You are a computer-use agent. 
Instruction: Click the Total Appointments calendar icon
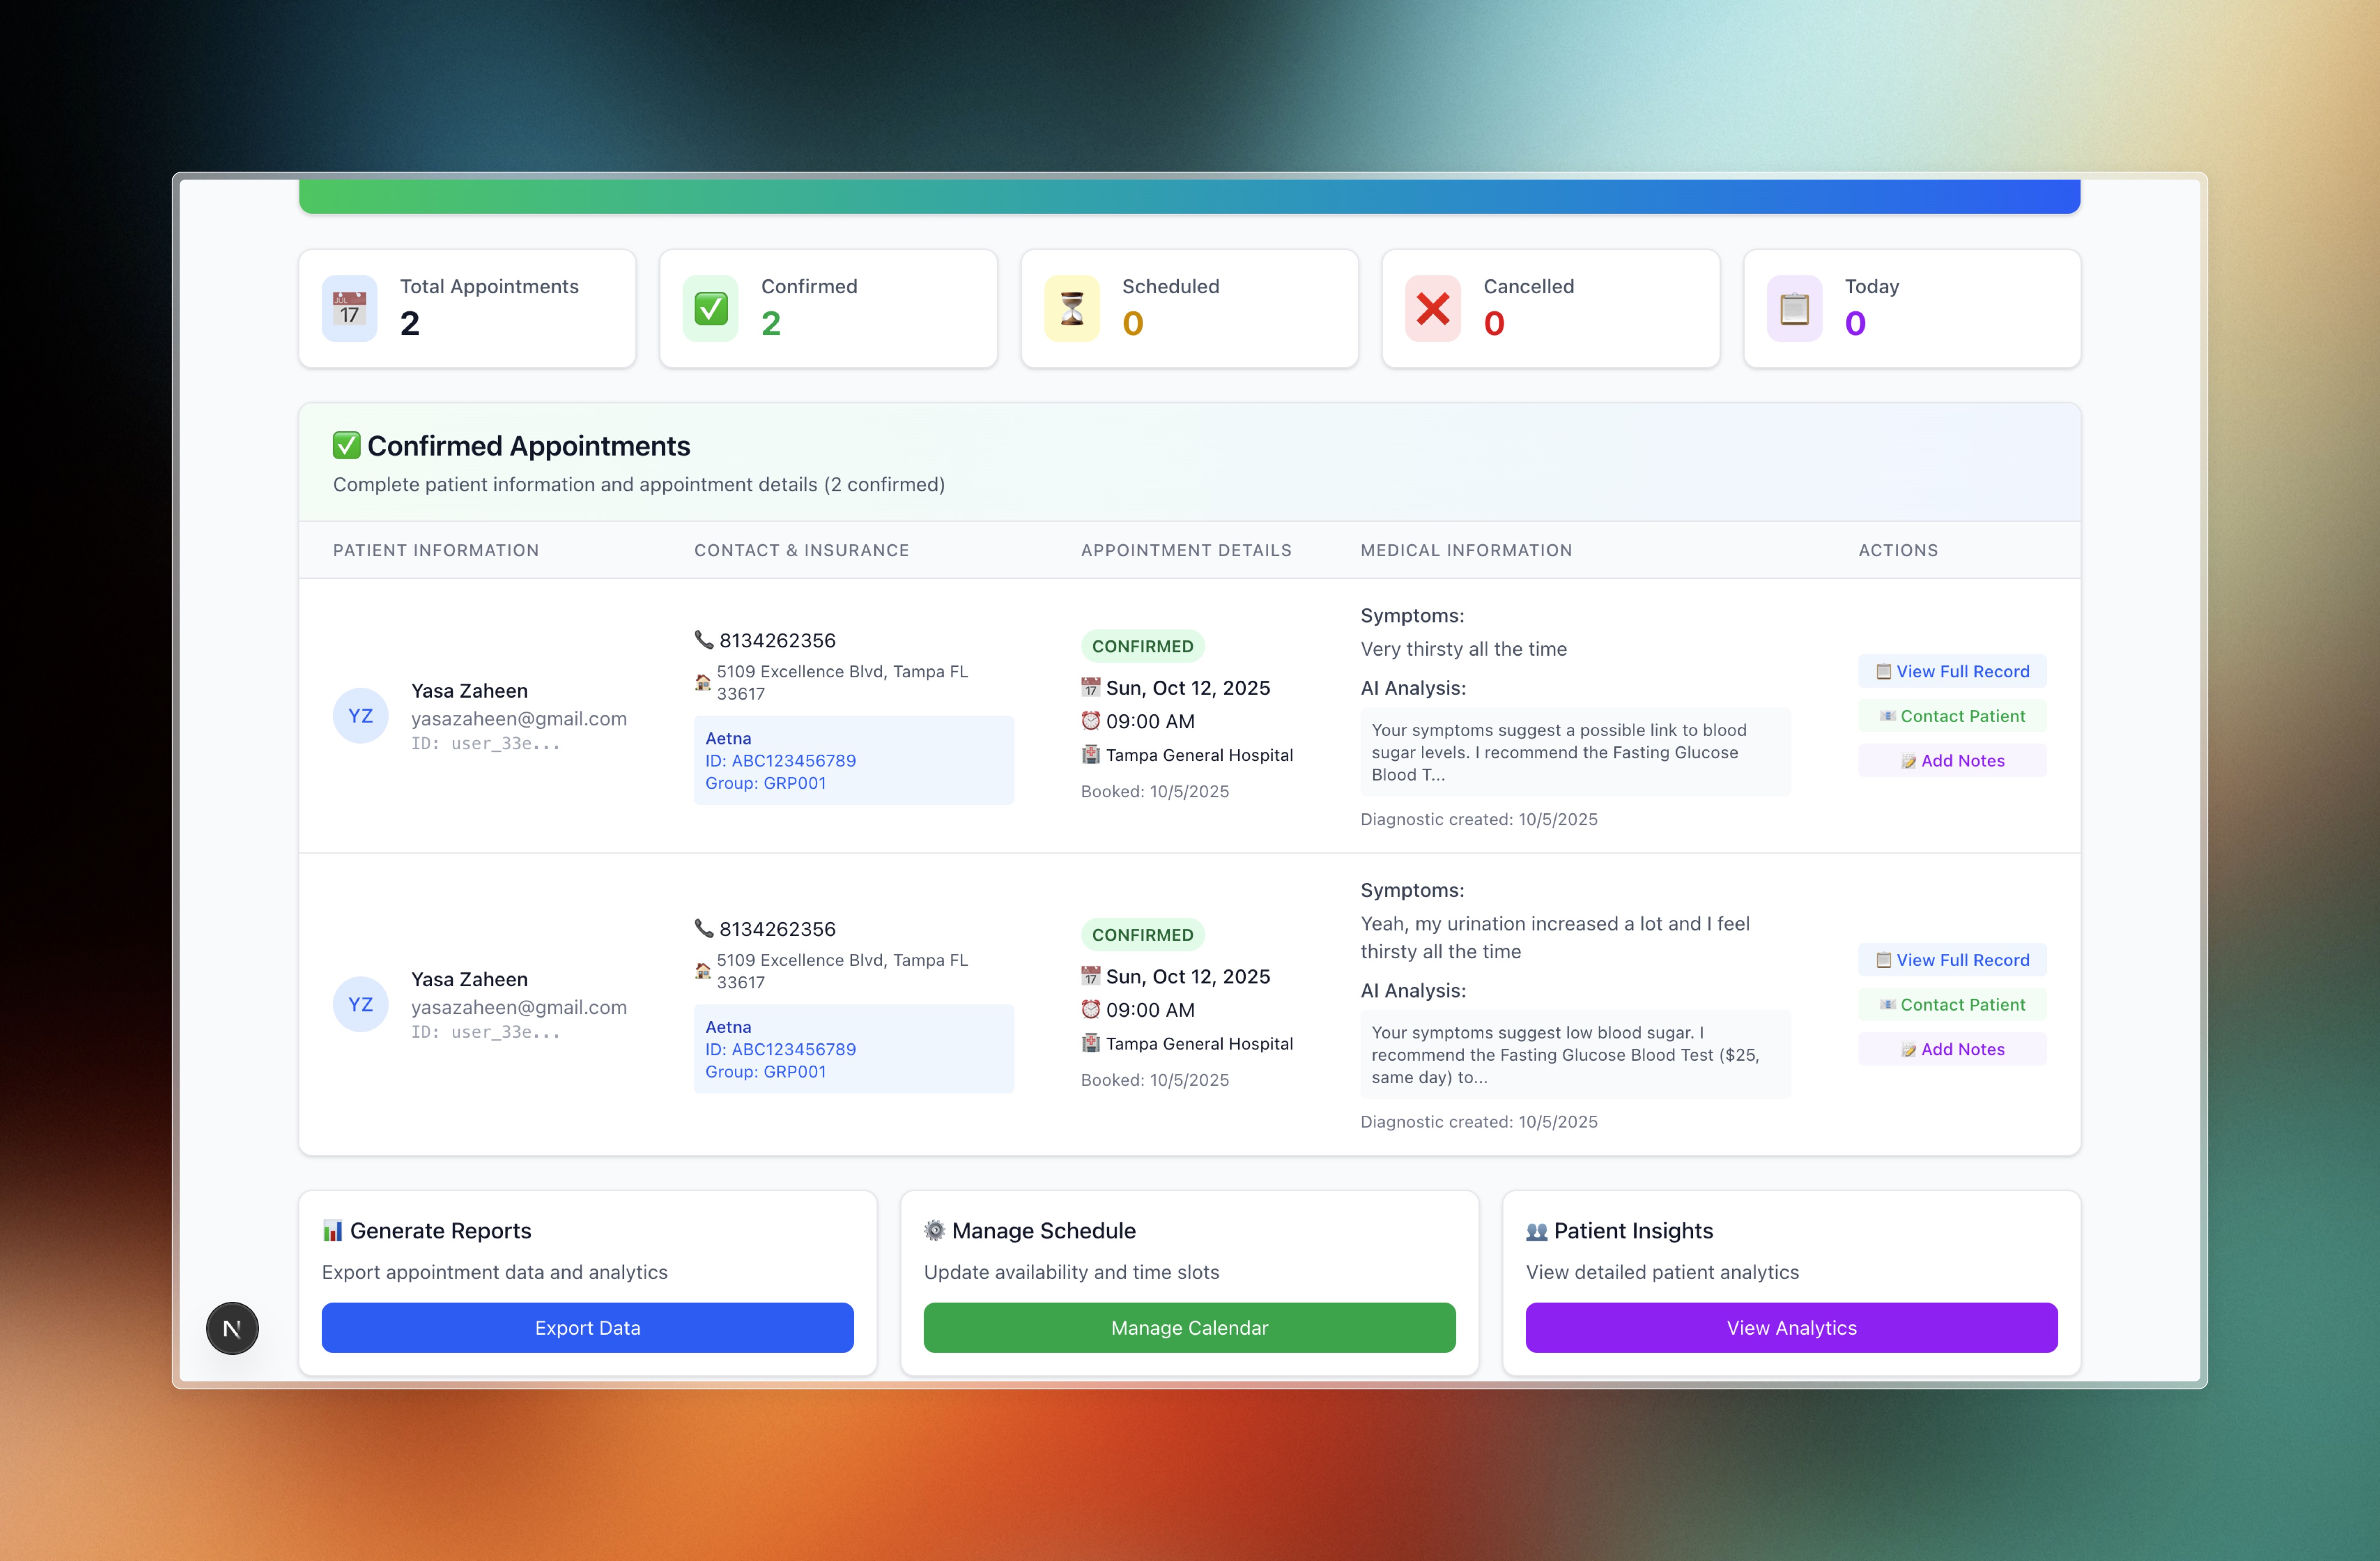349,308
